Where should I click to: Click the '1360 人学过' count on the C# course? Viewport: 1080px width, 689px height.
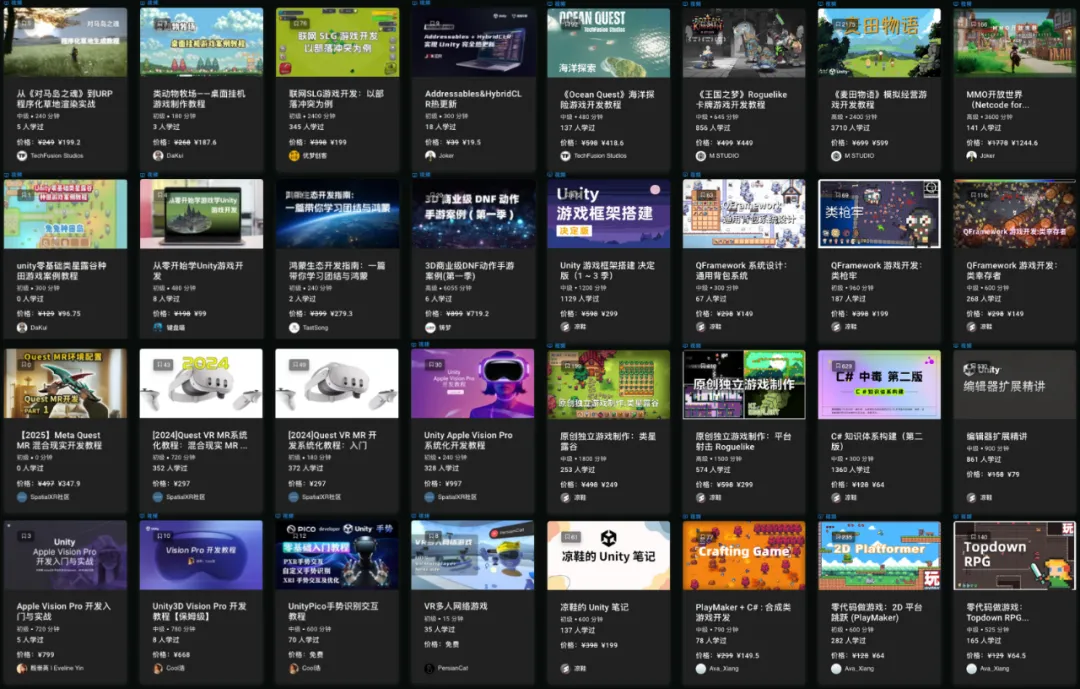[x=850, y=470]
